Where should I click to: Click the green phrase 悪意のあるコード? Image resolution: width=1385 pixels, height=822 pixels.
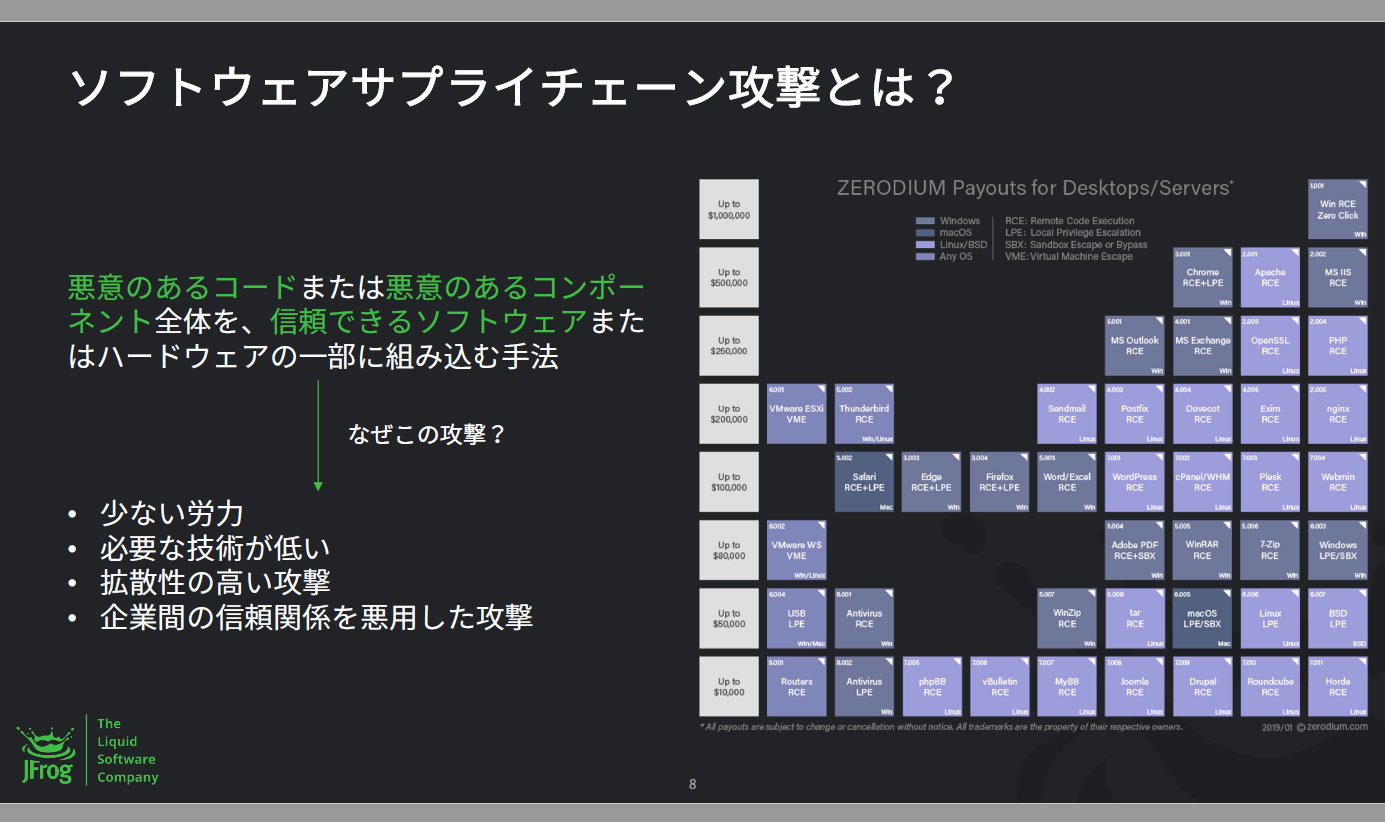point(183,288)
